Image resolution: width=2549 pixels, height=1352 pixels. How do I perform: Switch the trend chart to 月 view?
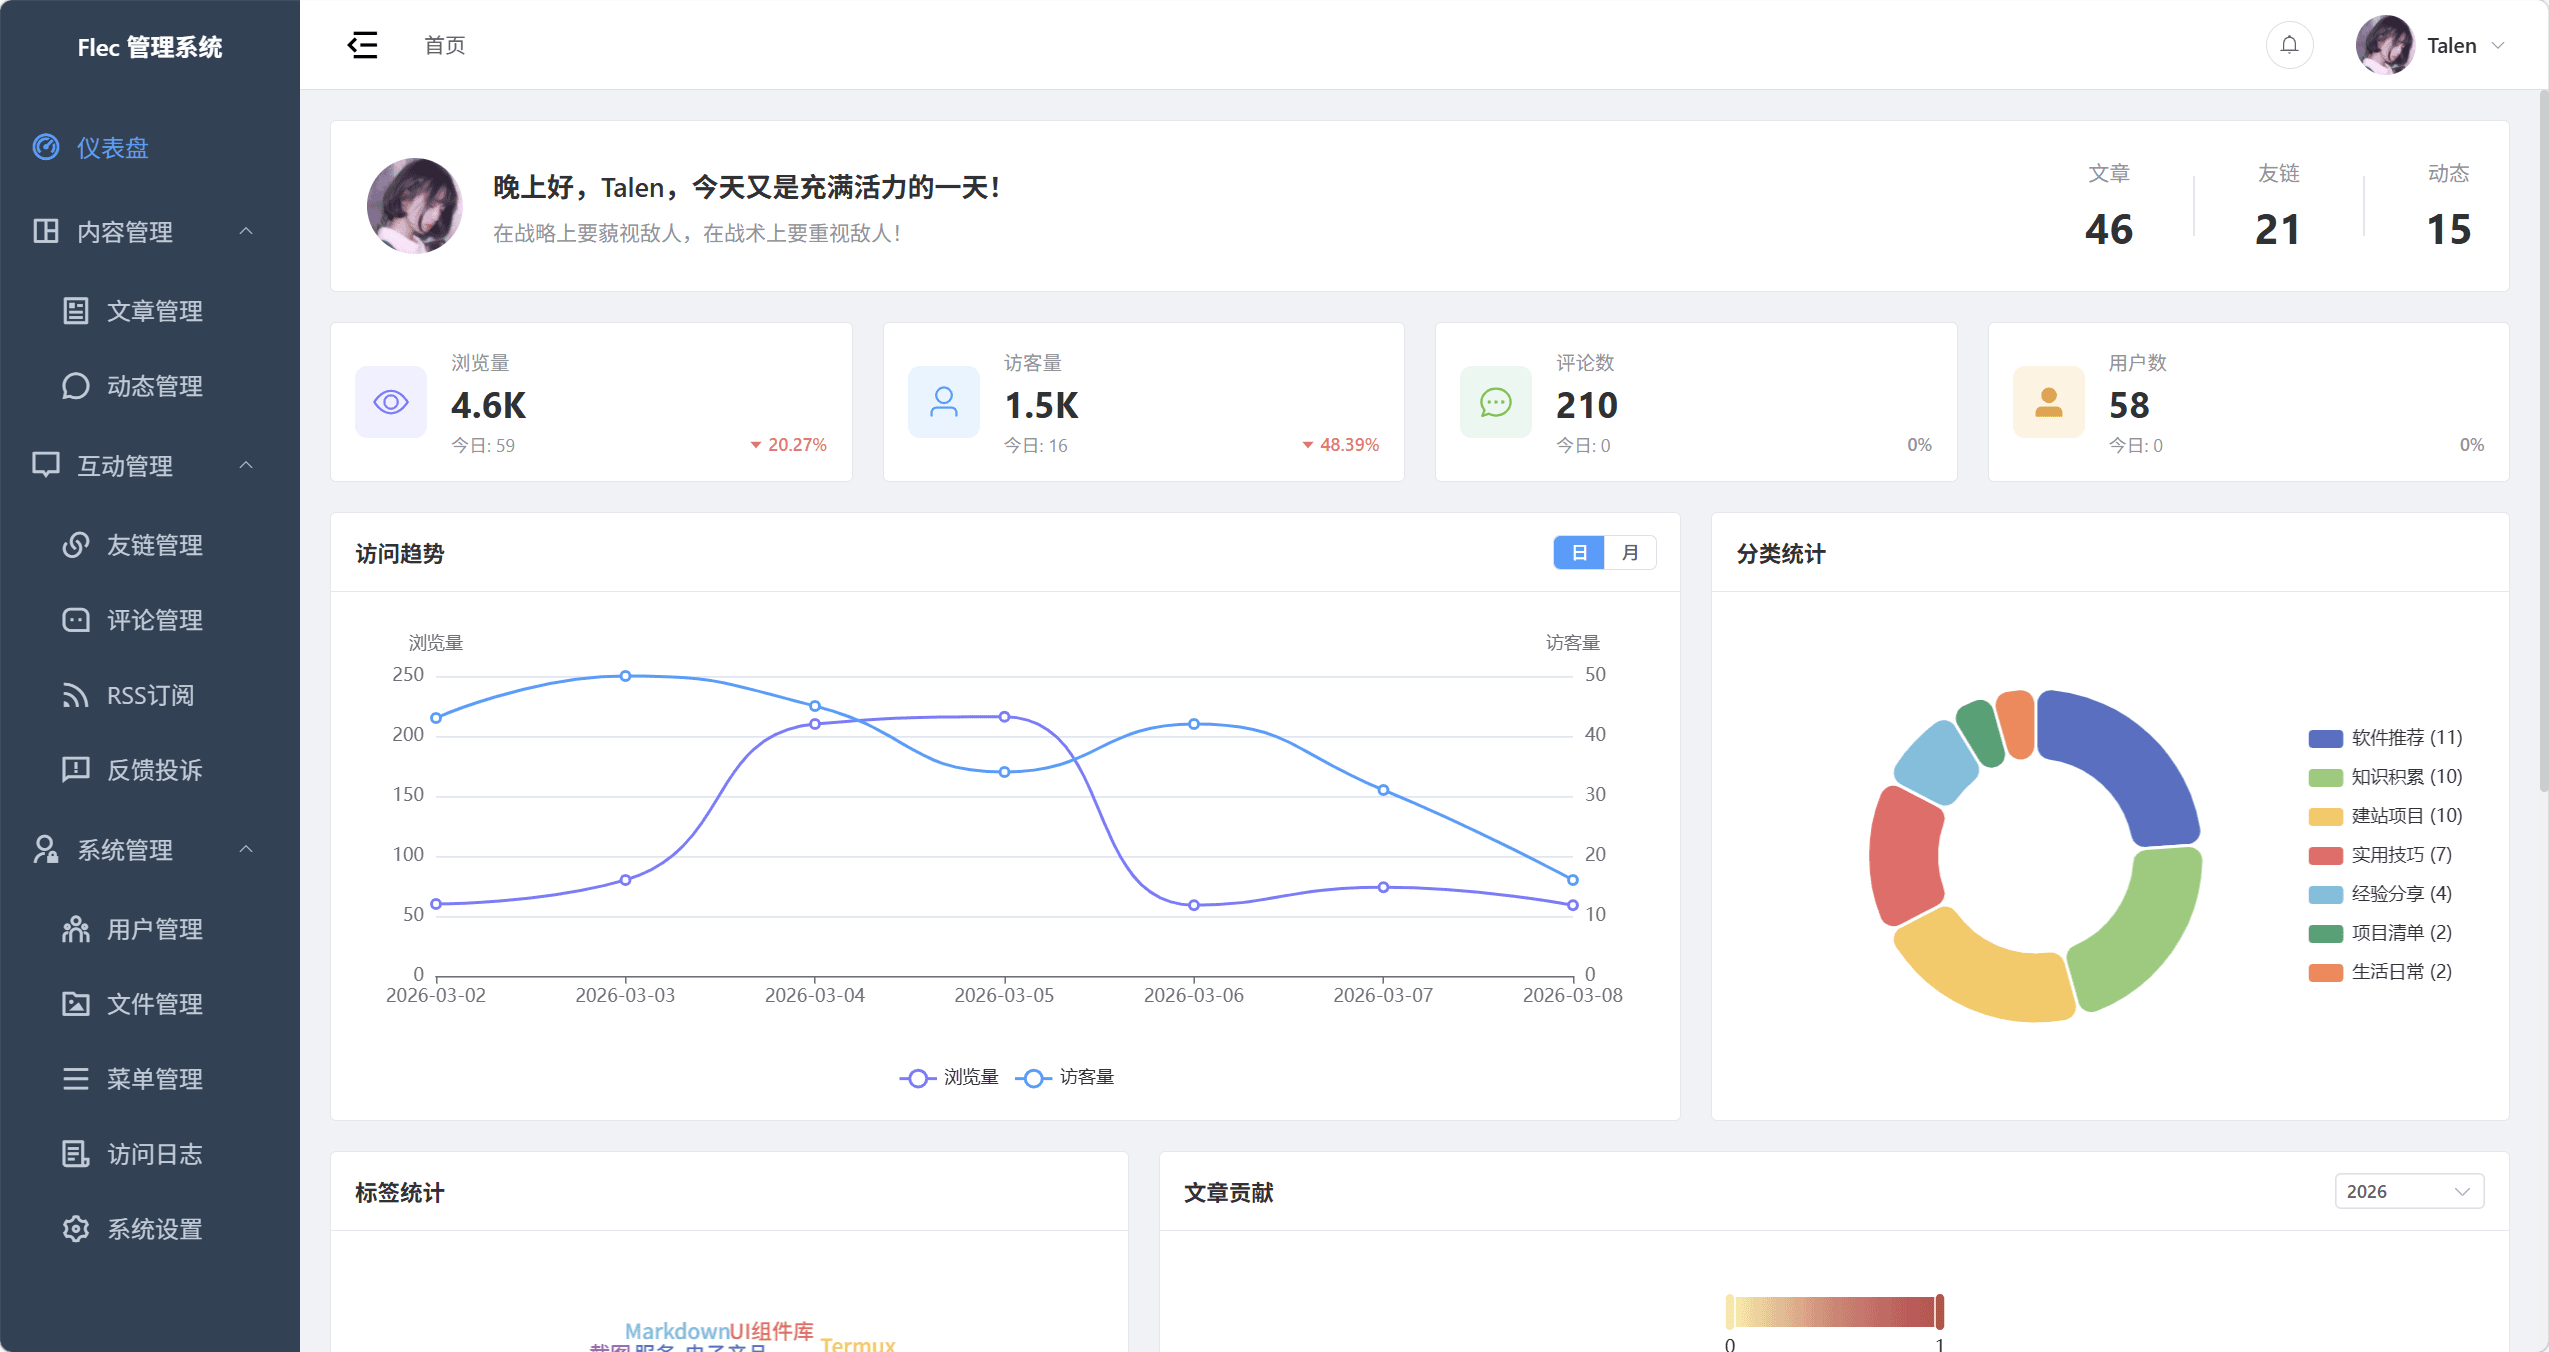coord(1630,552)
